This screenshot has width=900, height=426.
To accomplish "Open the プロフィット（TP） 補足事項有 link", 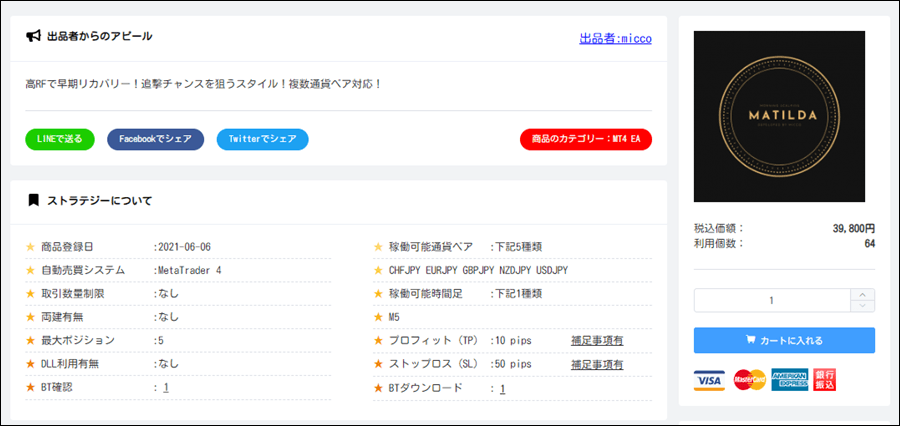I will [x=597, y=340].
